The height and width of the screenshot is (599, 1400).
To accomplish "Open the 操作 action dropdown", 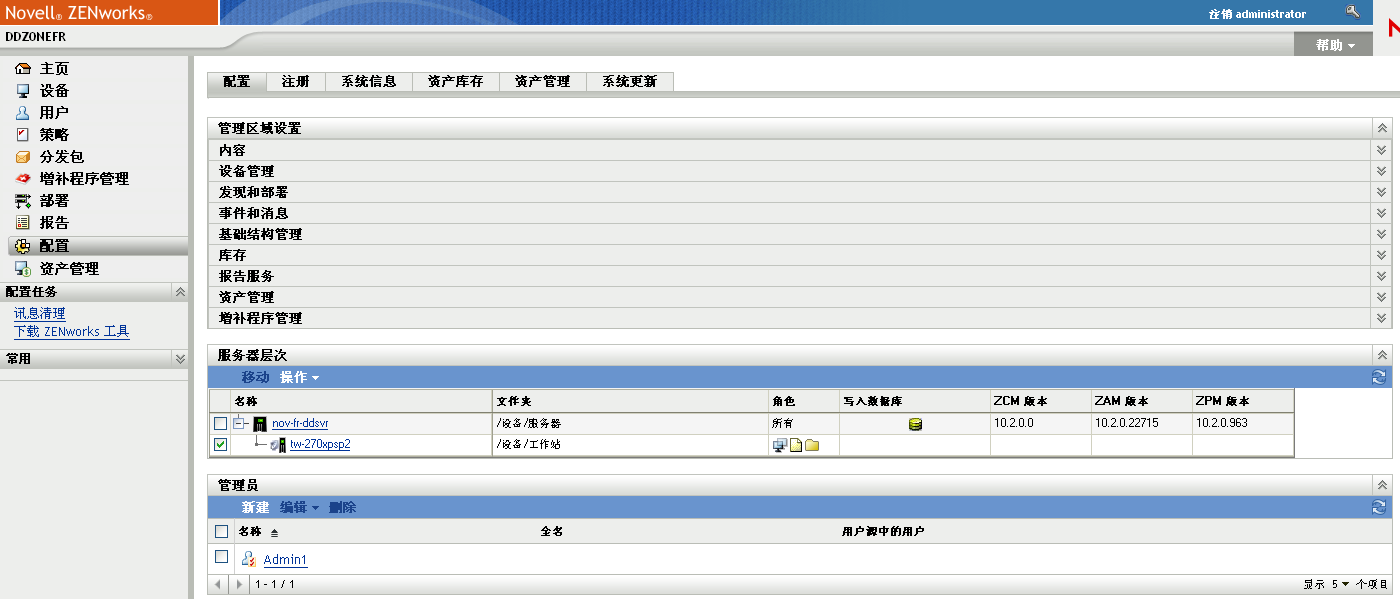I will tap(300, 377).
